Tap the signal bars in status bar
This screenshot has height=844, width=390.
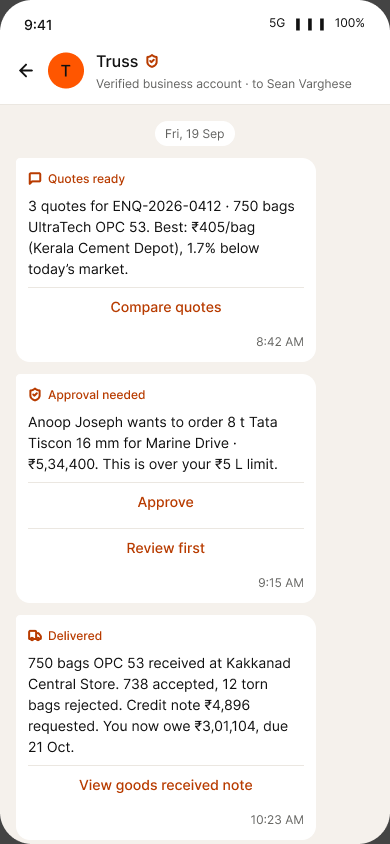click(310, 24)
